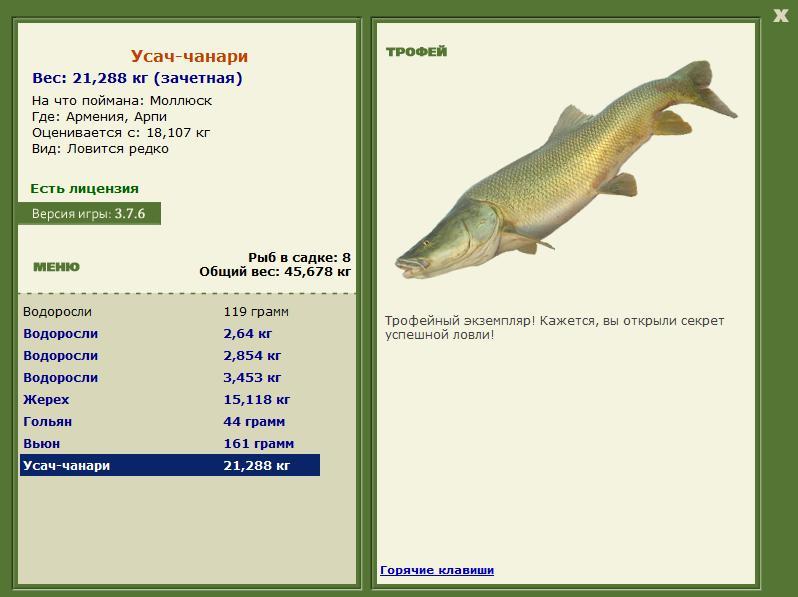Image resolution: width=798 pixels, height=597 pixels.
Task: Click the Есть лицензия label
Action: tap(84, 188)
